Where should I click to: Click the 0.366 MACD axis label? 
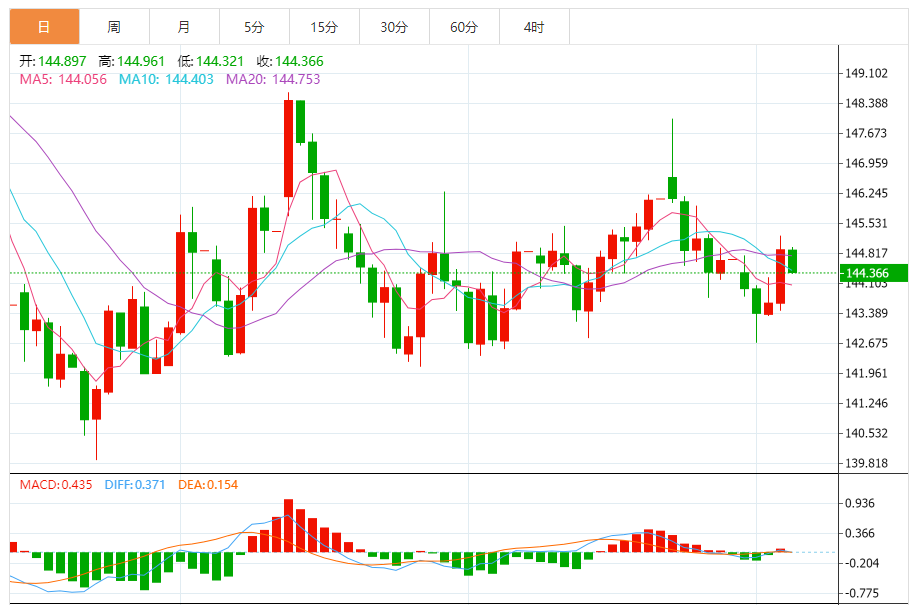point(859,533)
